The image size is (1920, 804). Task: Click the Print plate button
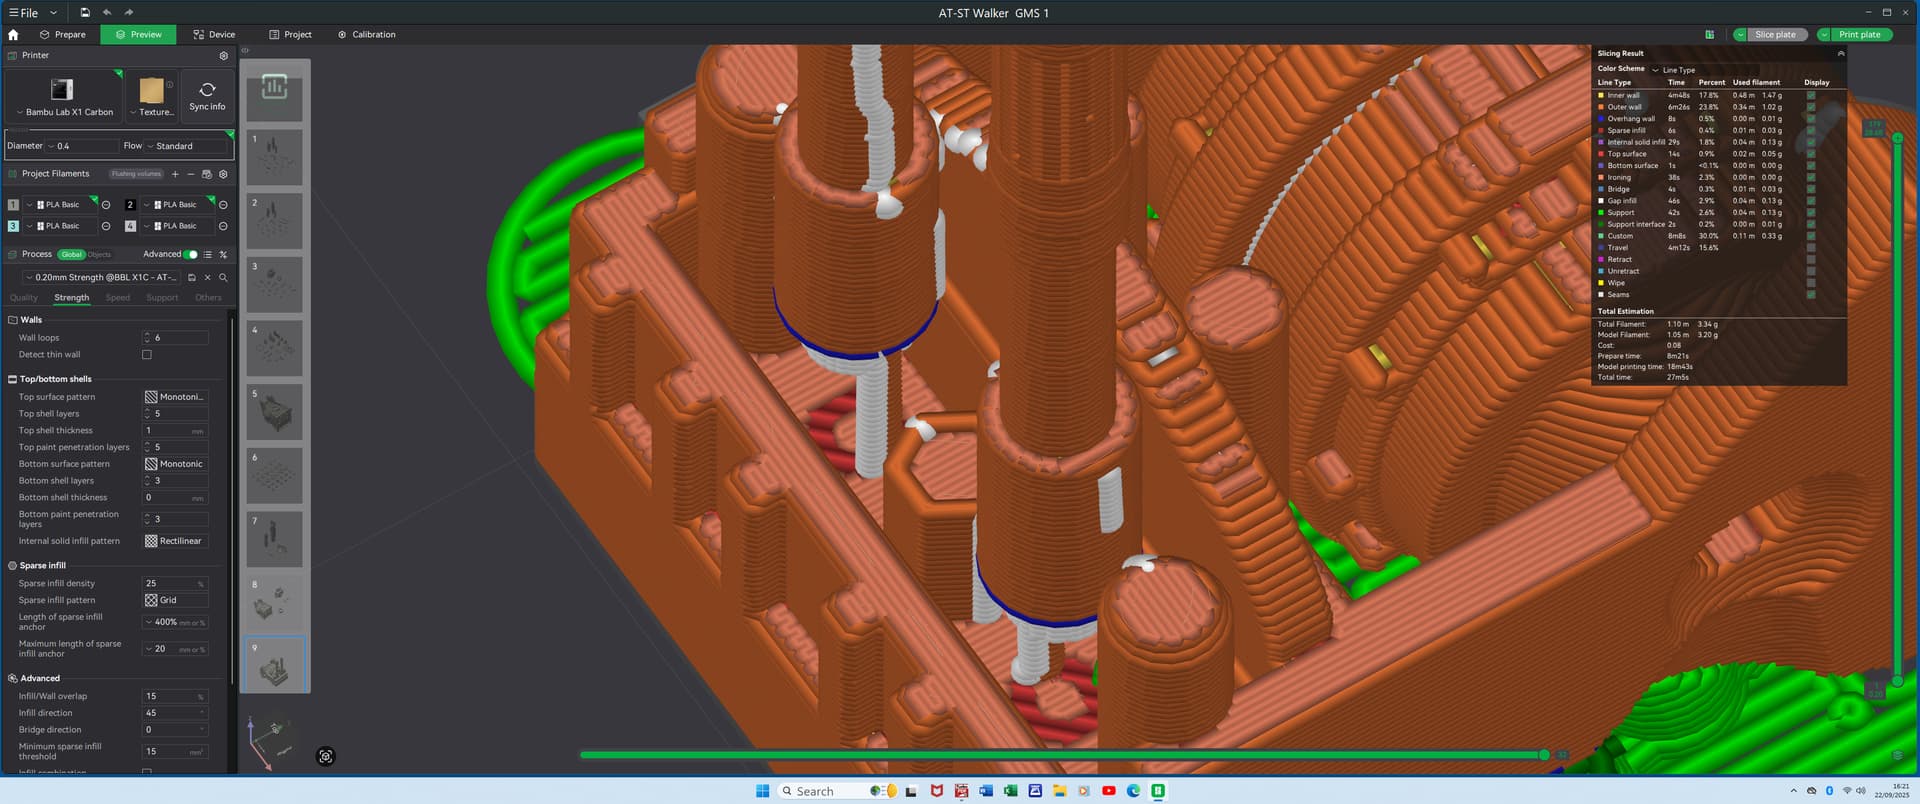(1859, 35)
